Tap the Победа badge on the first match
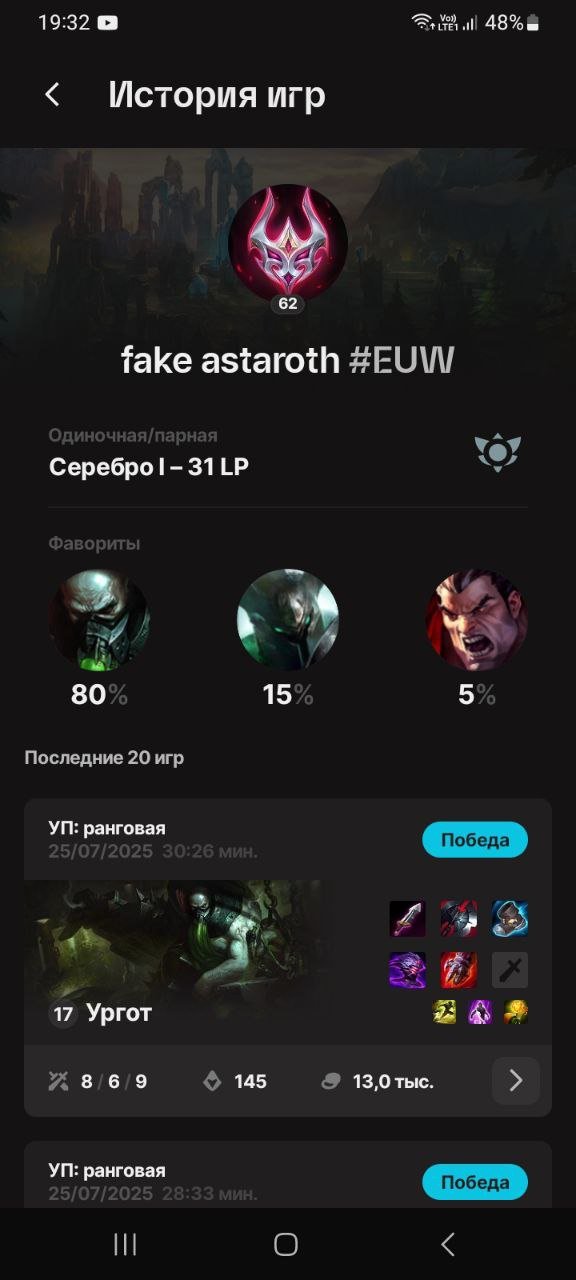The image size is (576, 1280). point(475,840)
